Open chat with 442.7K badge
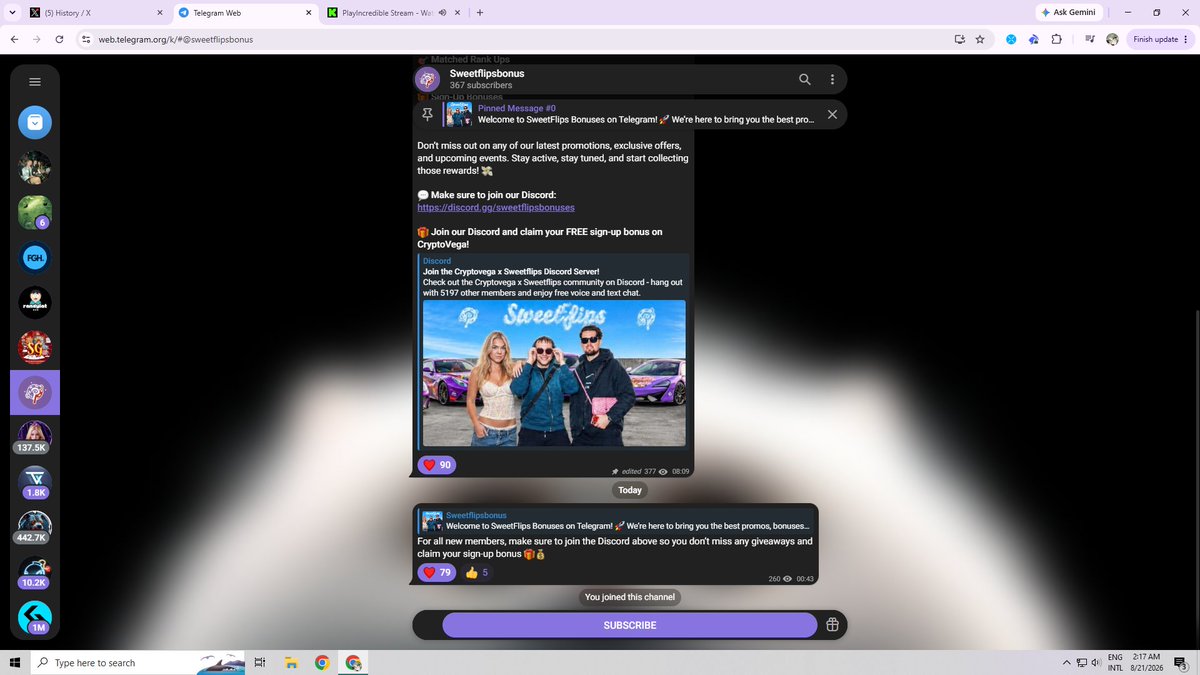 35,528
